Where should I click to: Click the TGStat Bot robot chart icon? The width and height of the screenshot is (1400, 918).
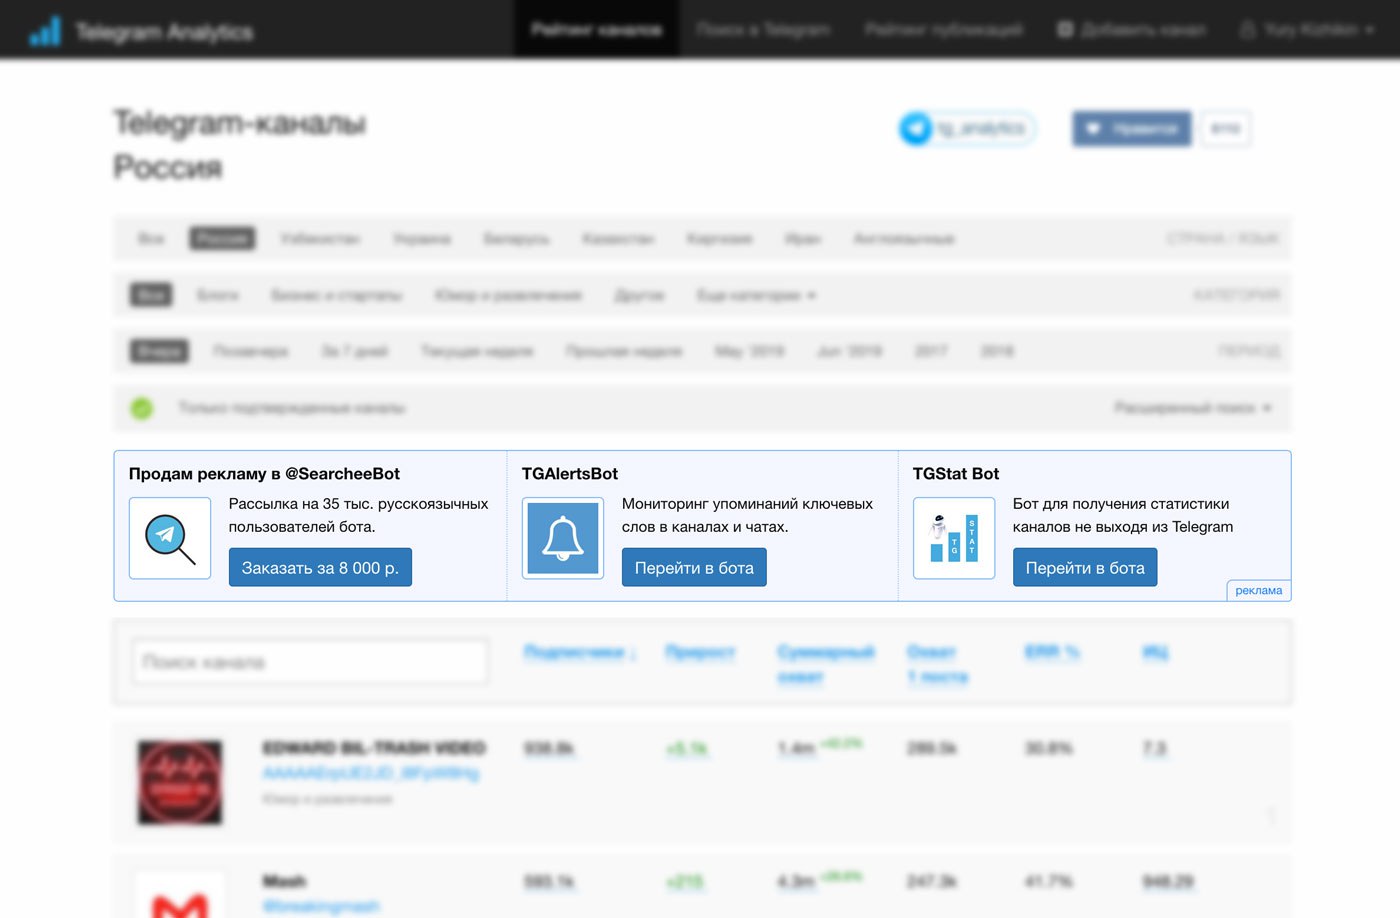(x=954, y=539)
